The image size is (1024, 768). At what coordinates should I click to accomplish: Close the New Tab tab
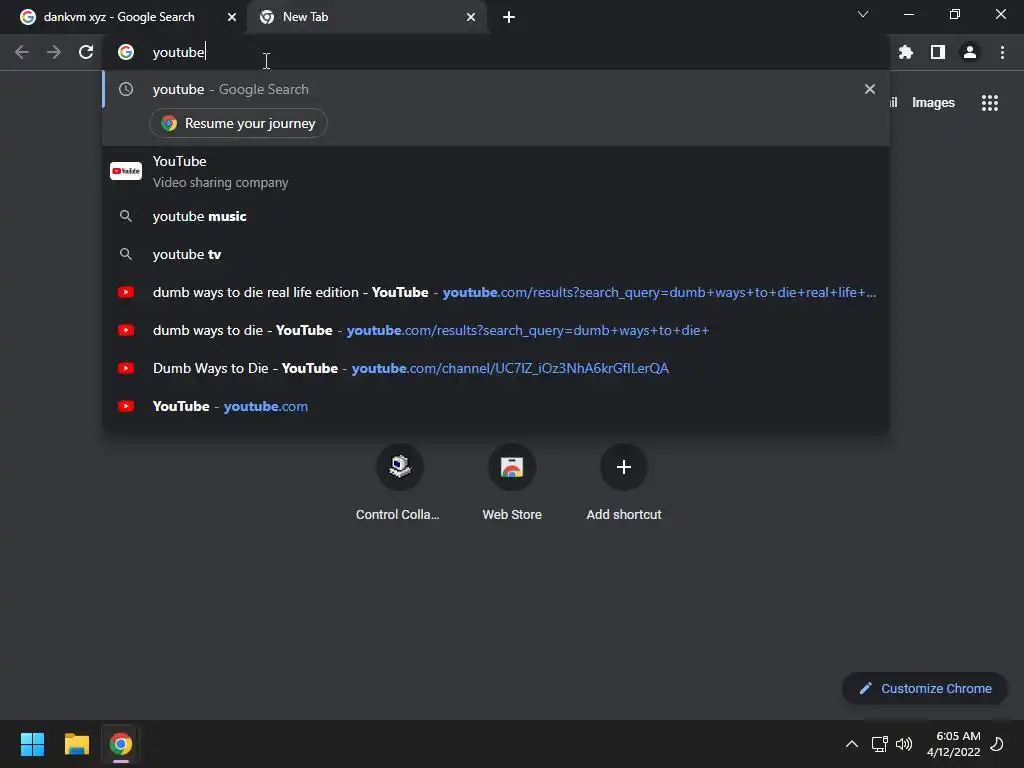[471, 17]
